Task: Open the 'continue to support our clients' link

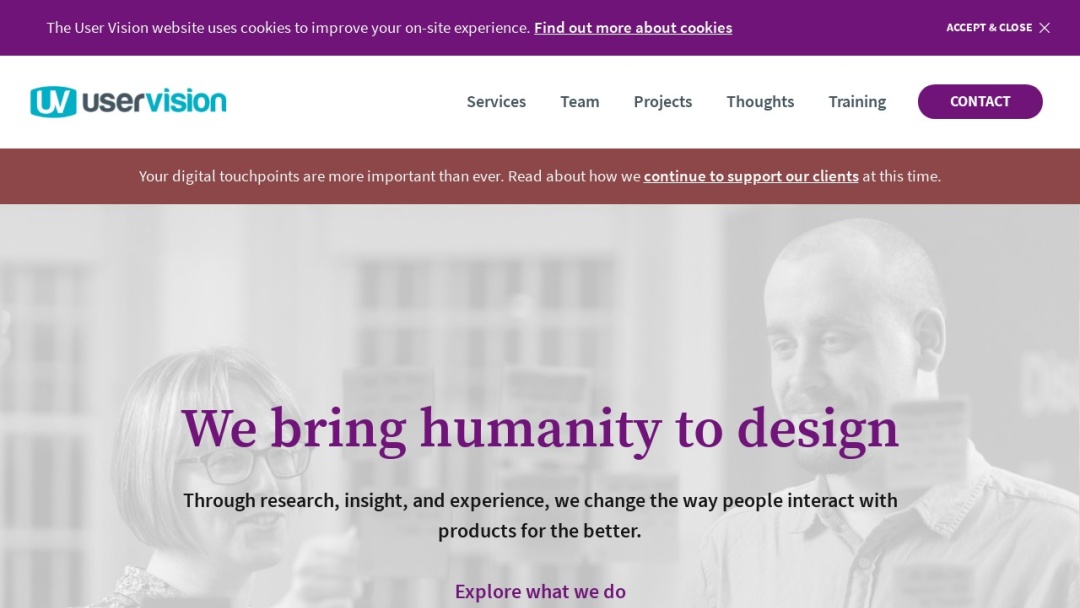Action: (x=751, y=176)
